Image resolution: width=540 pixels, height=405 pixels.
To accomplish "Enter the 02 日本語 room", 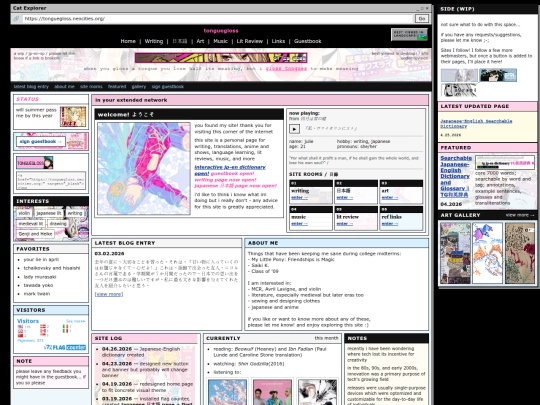I will coord(345,198).
